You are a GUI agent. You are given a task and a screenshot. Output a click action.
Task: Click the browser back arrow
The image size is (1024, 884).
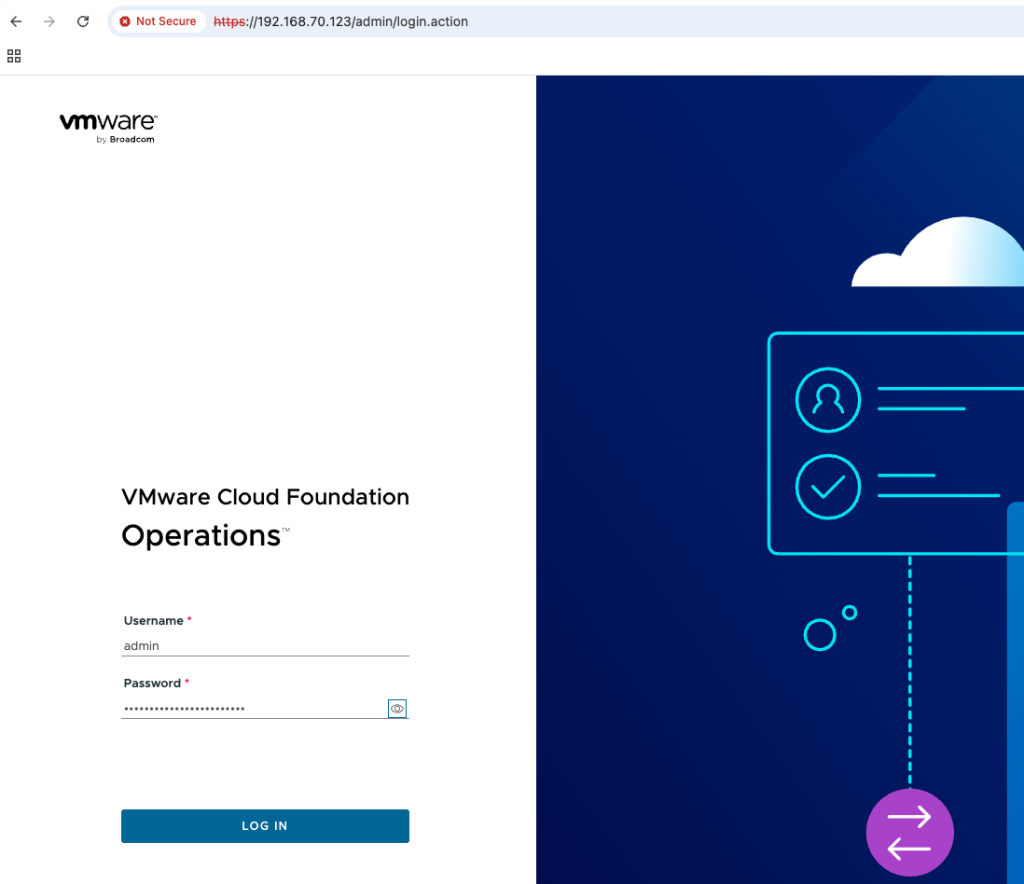coord(16,21)
